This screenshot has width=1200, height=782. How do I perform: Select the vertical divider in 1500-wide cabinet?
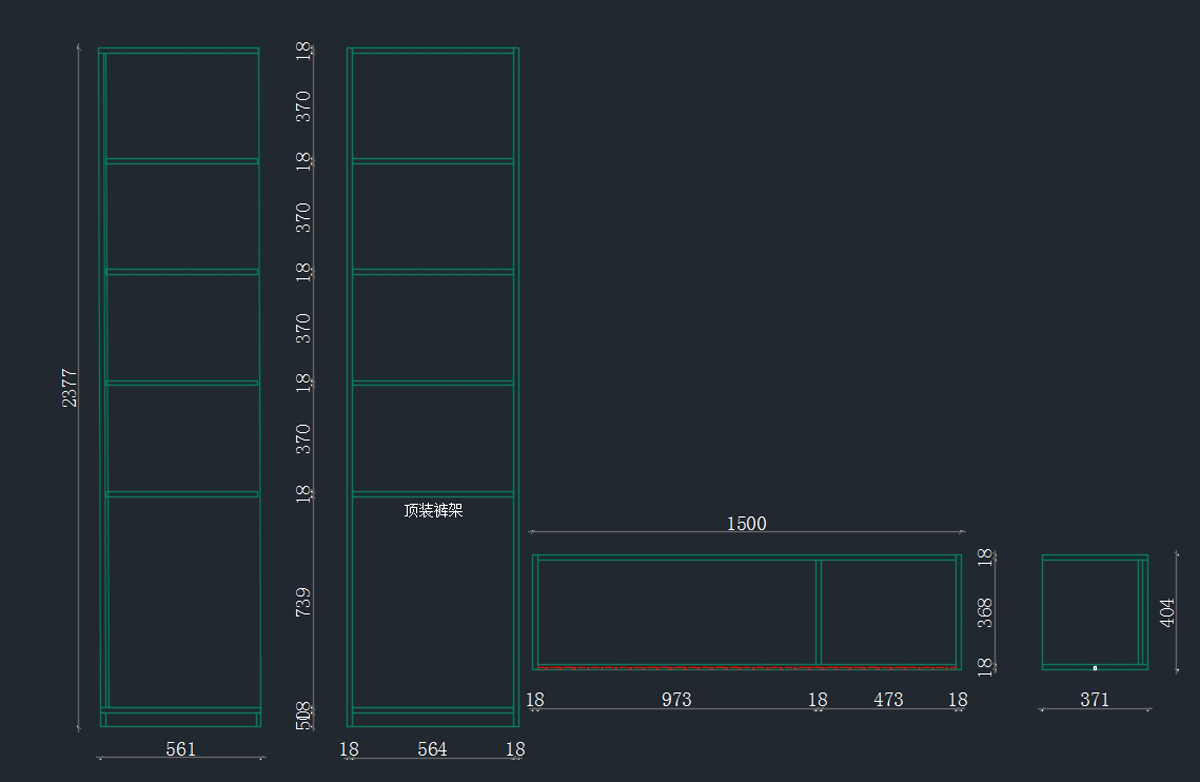pyautogui.click(x=818, y=612)
